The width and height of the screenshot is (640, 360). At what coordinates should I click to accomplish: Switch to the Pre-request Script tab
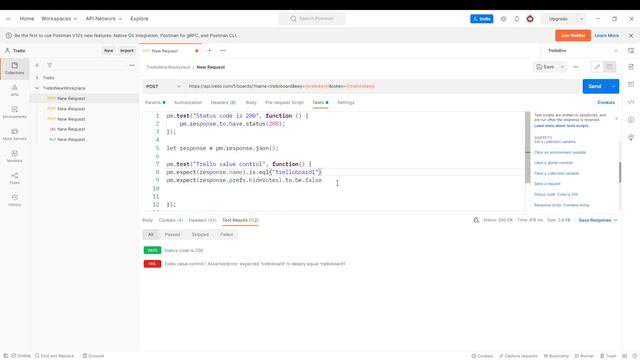(284, 102)
